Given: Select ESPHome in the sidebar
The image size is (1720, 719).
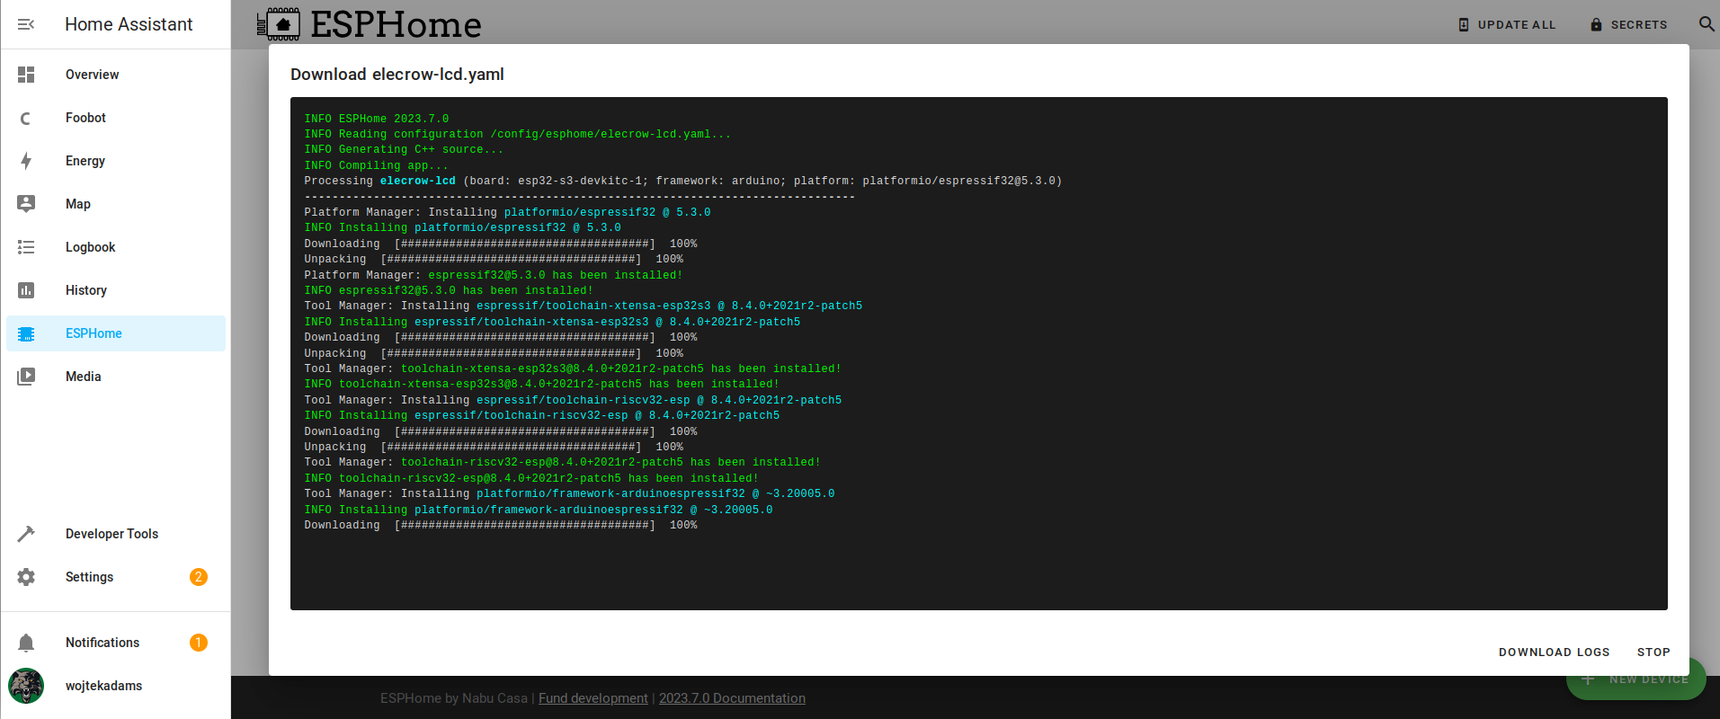Looking at the screenshot, I should click(x=116, y=333).
